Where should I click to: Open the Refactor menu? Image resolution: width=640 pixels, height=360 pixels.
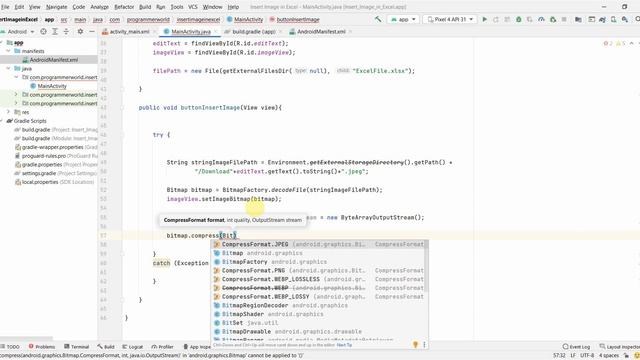(x=124, y=7)
